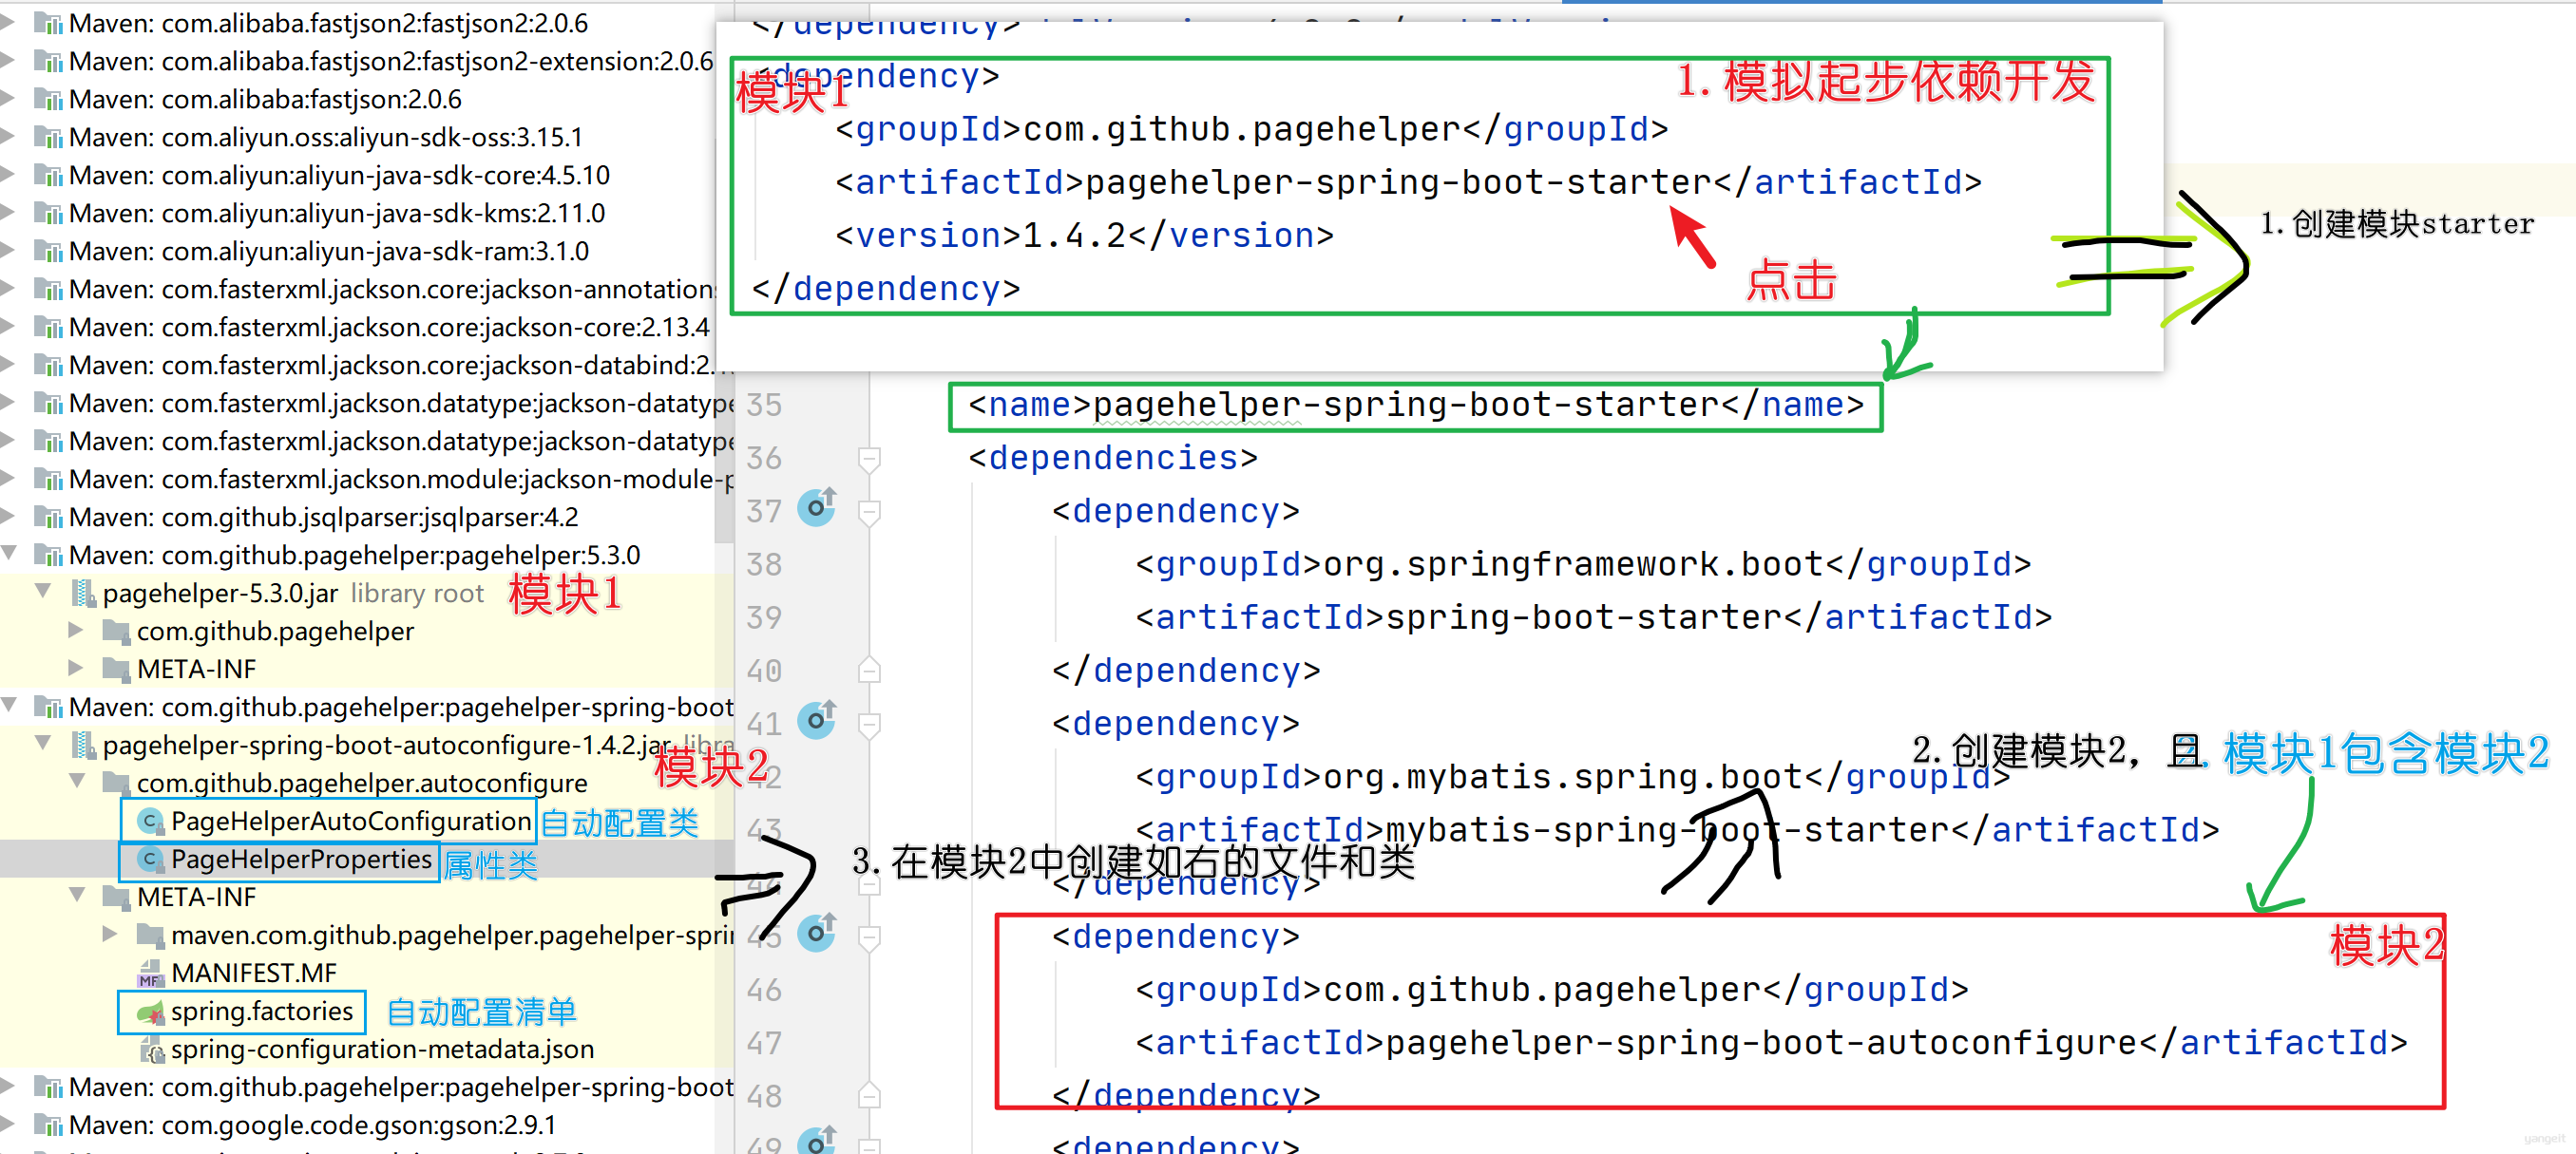The width and height of the screenshot is (2576, 1154).
Task: Toggle code fold marker at line 36 dependencies
Action: tap(869, 459)
